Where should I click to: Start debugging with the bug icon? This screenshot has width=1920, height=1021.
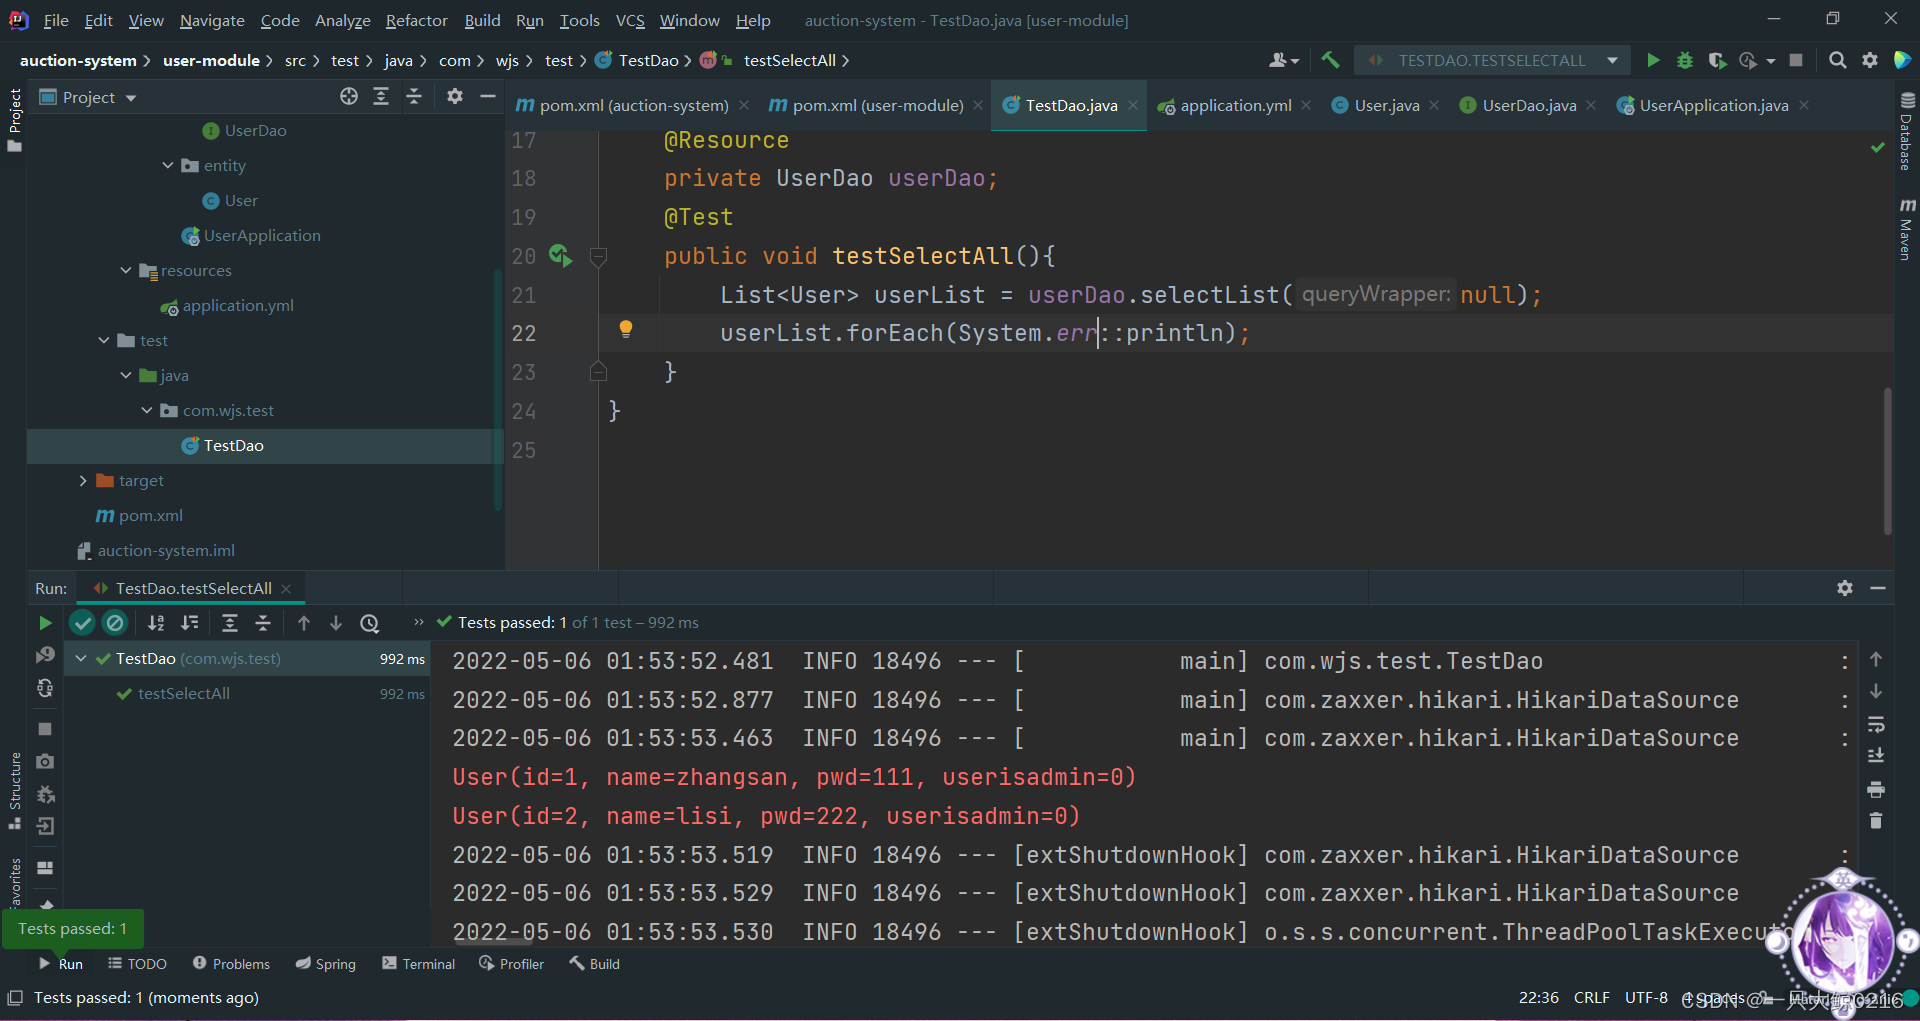pos(1685,60)
